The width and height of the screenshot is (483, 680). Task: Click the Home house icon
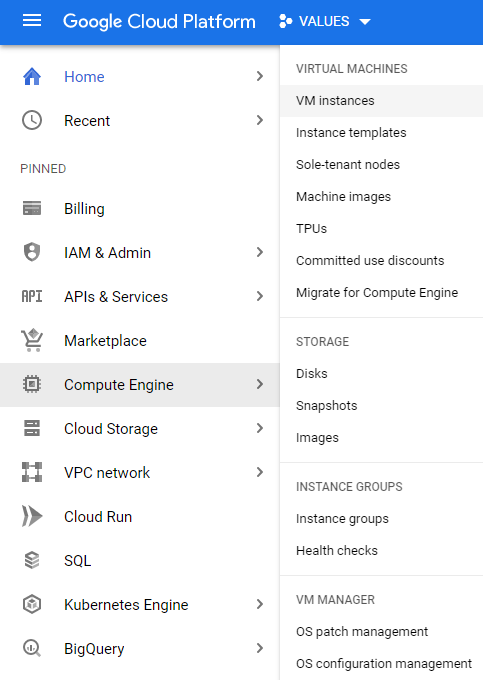(32, 76)
